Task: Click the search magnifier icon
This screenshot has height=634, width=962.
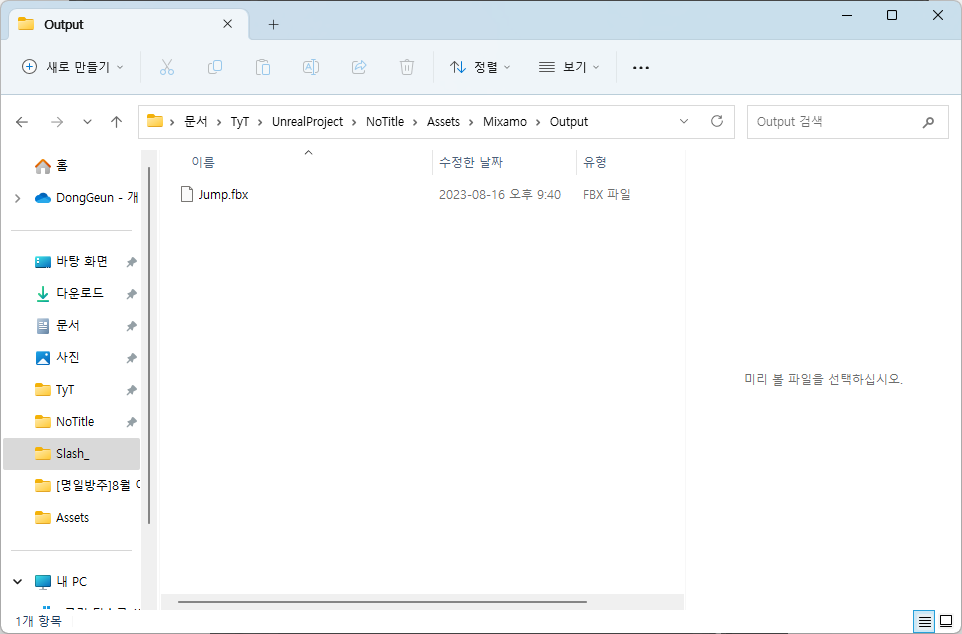Action: (x=928, y=122)
